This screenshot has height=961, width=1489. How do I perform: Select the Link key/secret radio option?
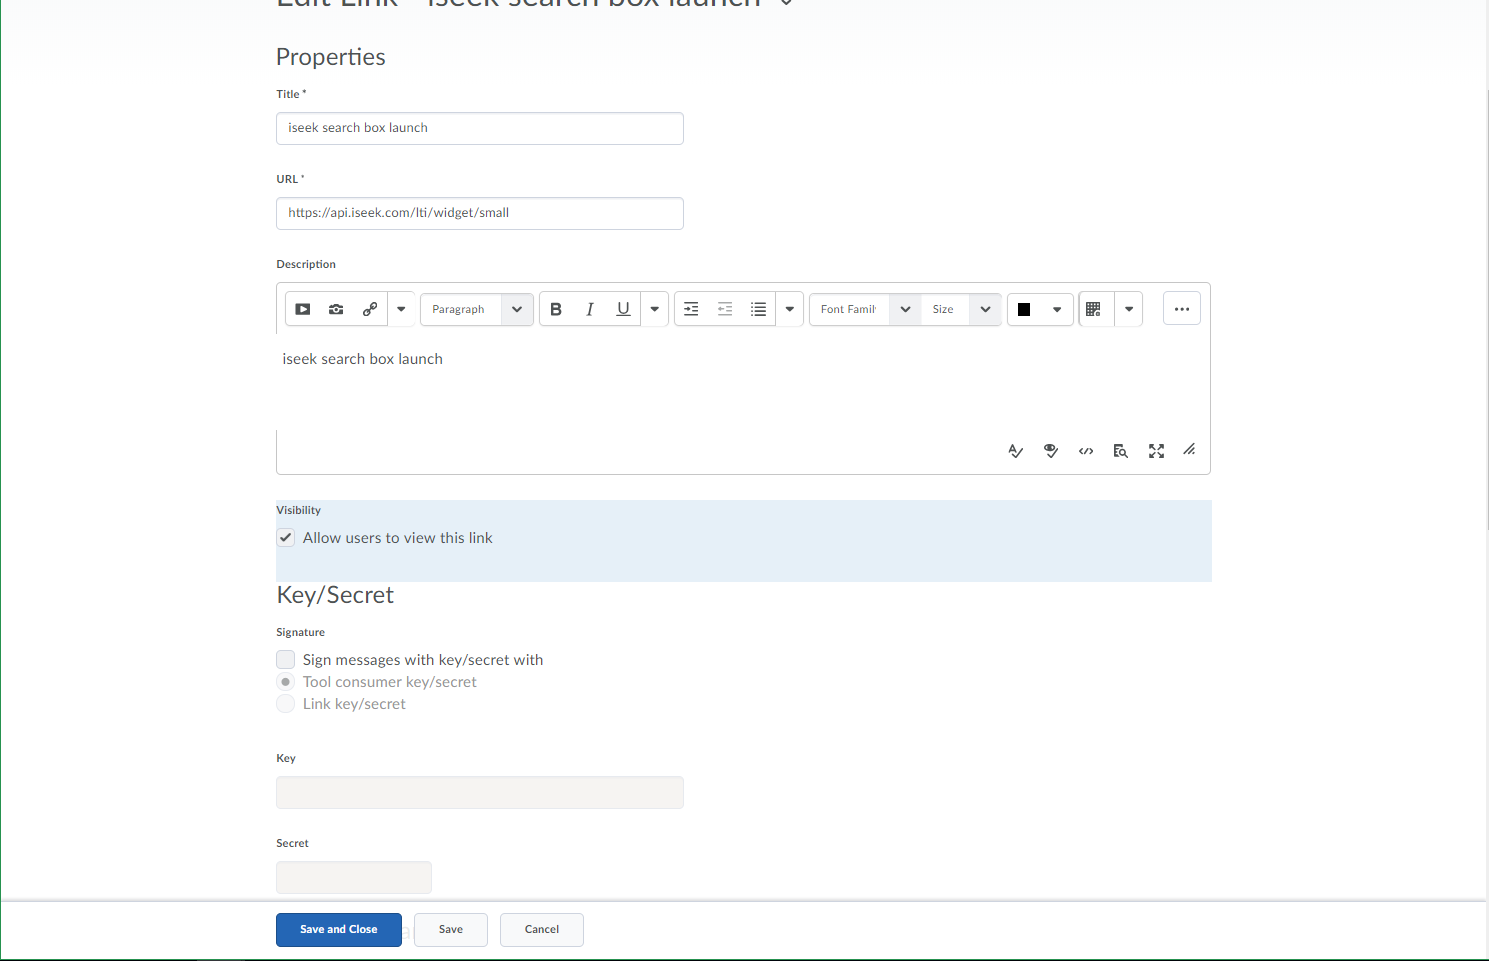pos(286,704)
